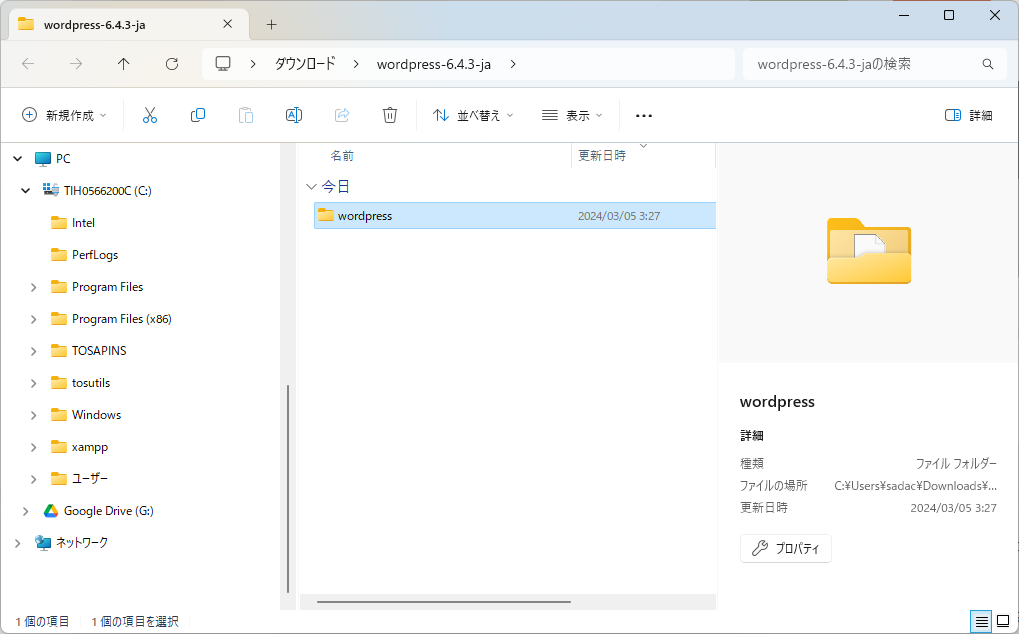The image size is (1019, 634).
Task: Go forward with the right arrow
Action: 76,64
